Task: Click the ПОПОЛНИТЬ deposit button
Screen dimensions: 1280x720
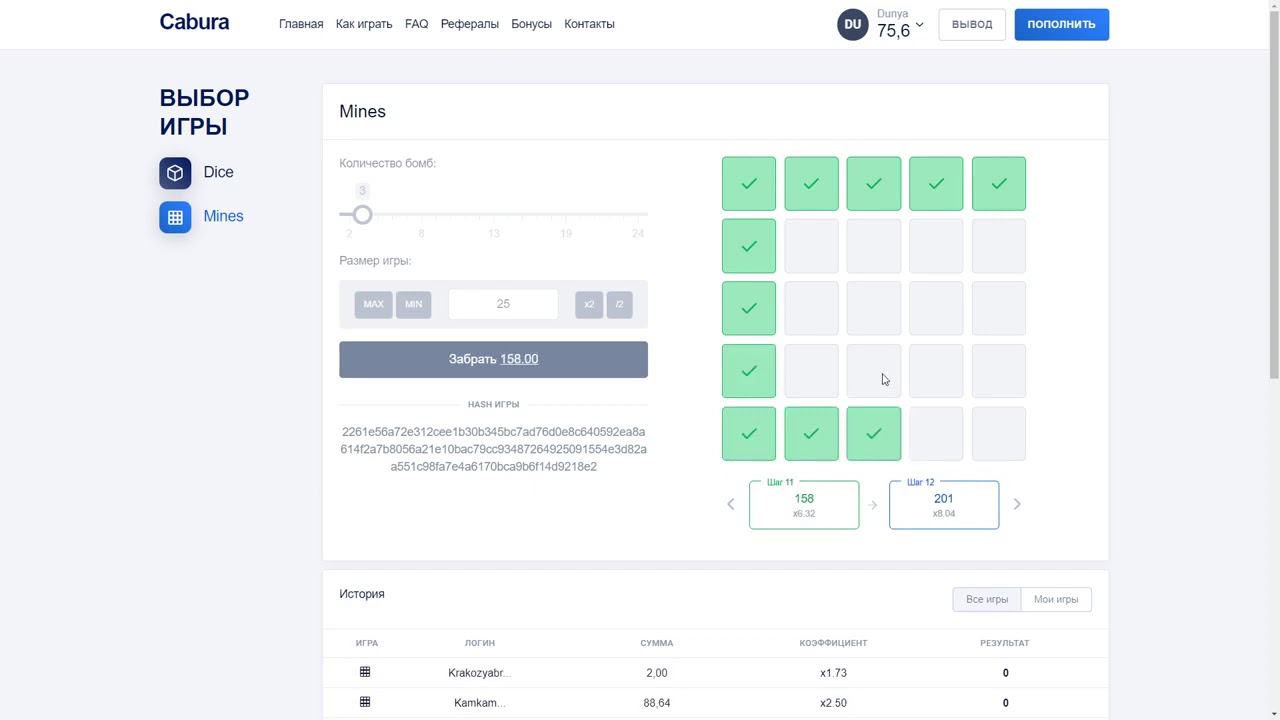Action: point(1061,24)
